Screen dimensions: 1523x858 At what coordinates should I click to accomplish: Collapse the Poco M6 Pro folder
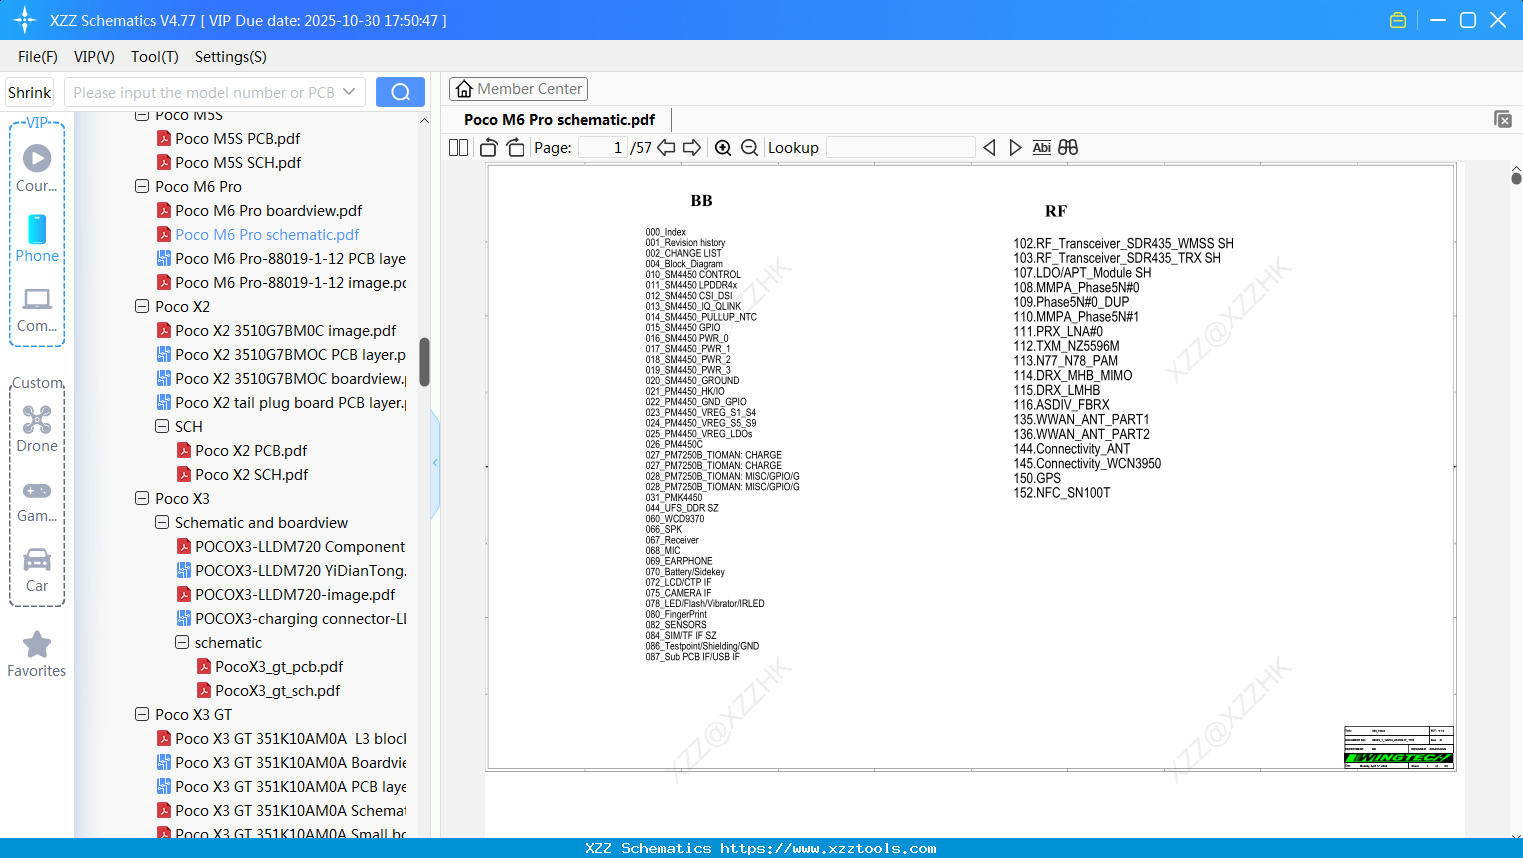(142, 186)
